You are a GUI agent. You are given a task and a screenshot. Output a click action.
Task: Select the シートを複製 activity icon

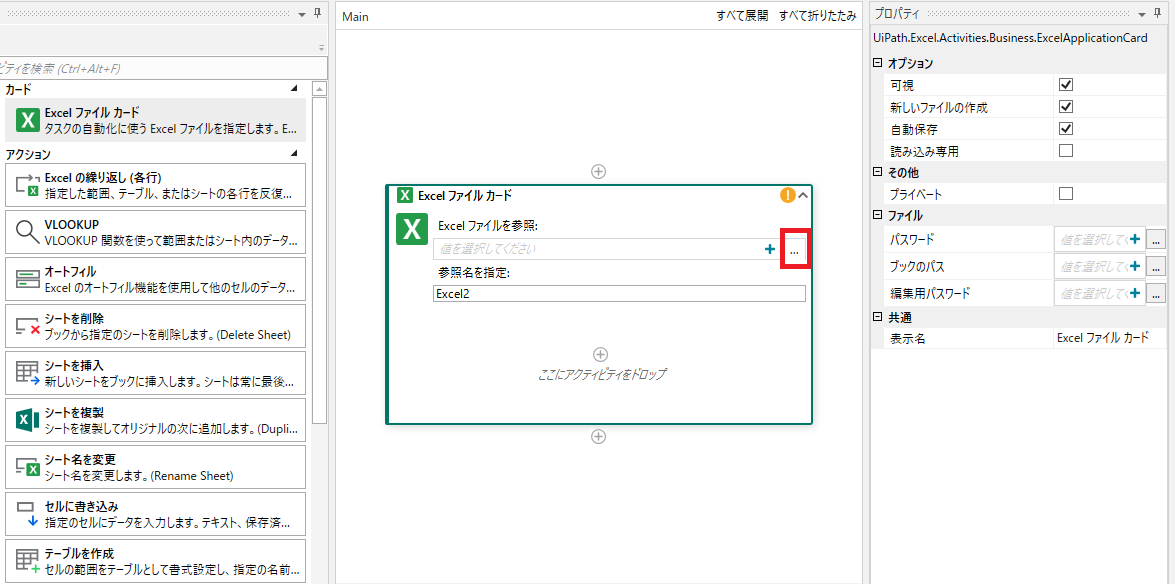(28, 420)
